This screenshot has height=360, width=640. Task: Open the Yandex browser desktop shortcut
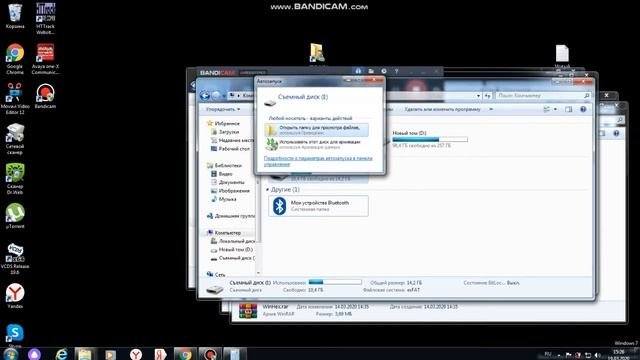pos(15,296)
